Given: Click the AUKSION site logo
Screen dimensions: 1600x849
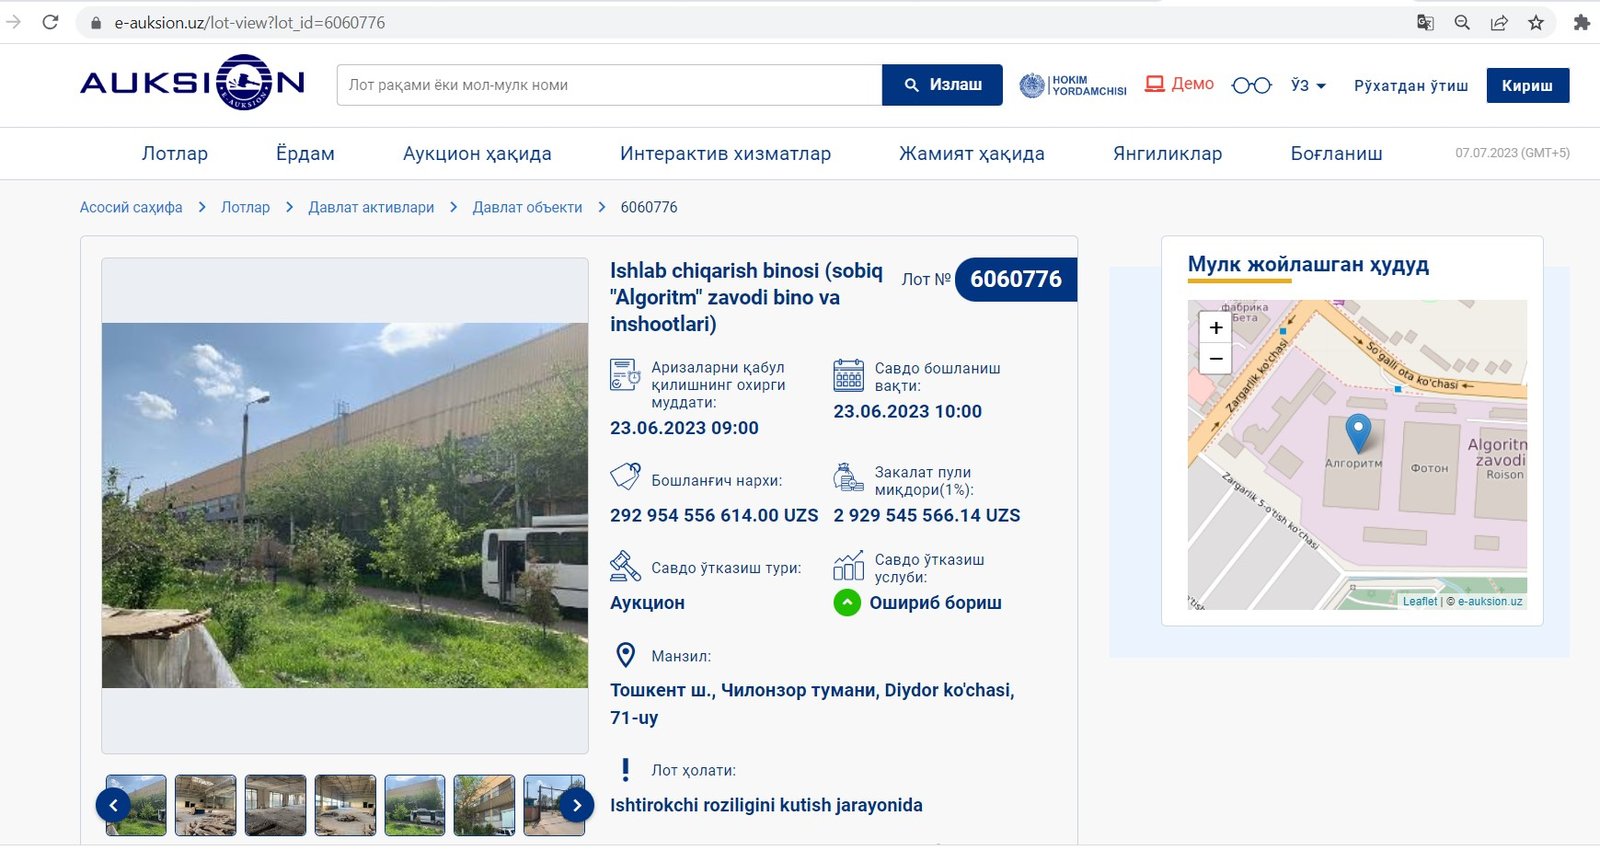Looking at the screenshot, I should (192, 83).
